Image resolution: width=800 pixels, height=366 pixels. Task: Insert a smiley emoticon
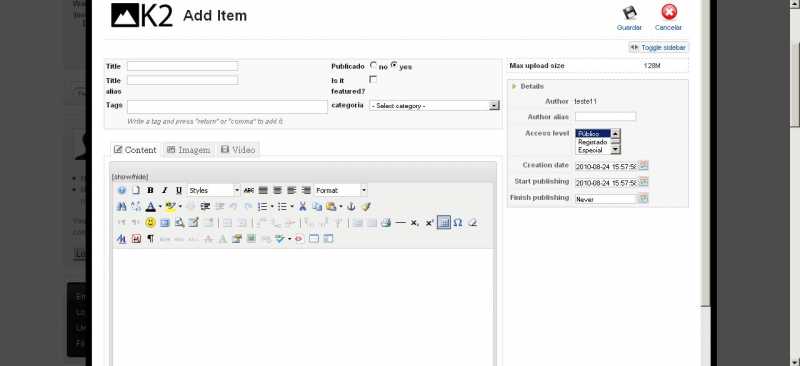[x=150, y=223]
